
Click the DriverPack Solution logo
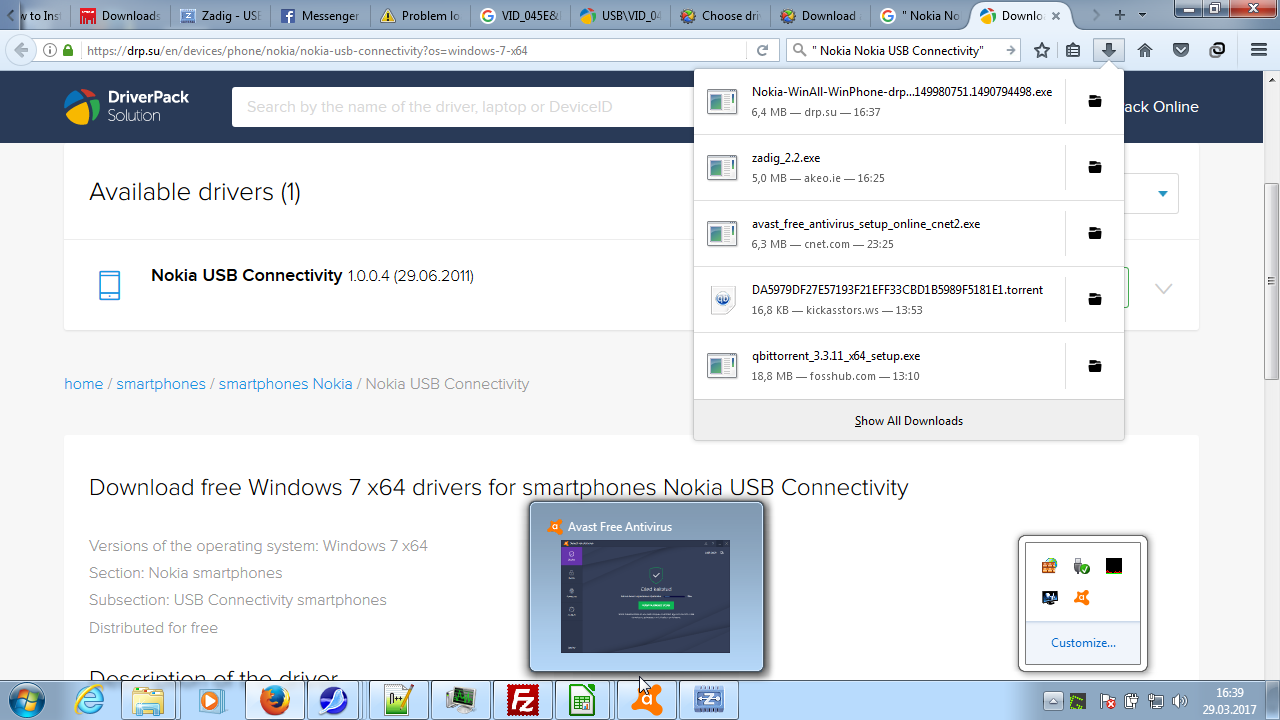click(x=127, y=106)
